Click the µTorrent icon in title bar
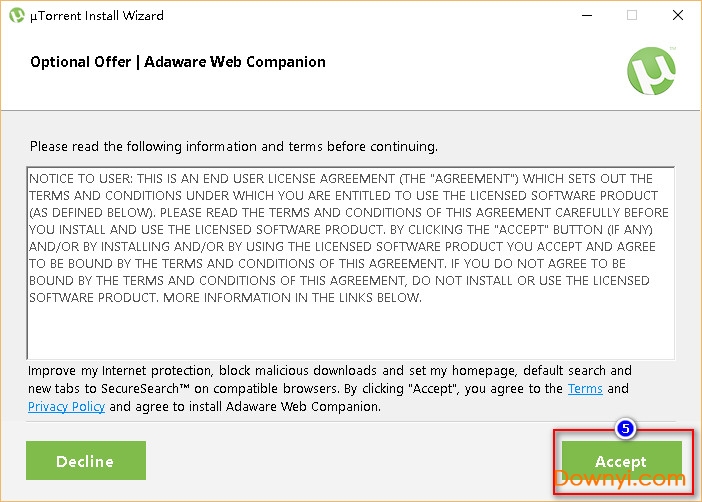The image size is (702, 502). 16,16
